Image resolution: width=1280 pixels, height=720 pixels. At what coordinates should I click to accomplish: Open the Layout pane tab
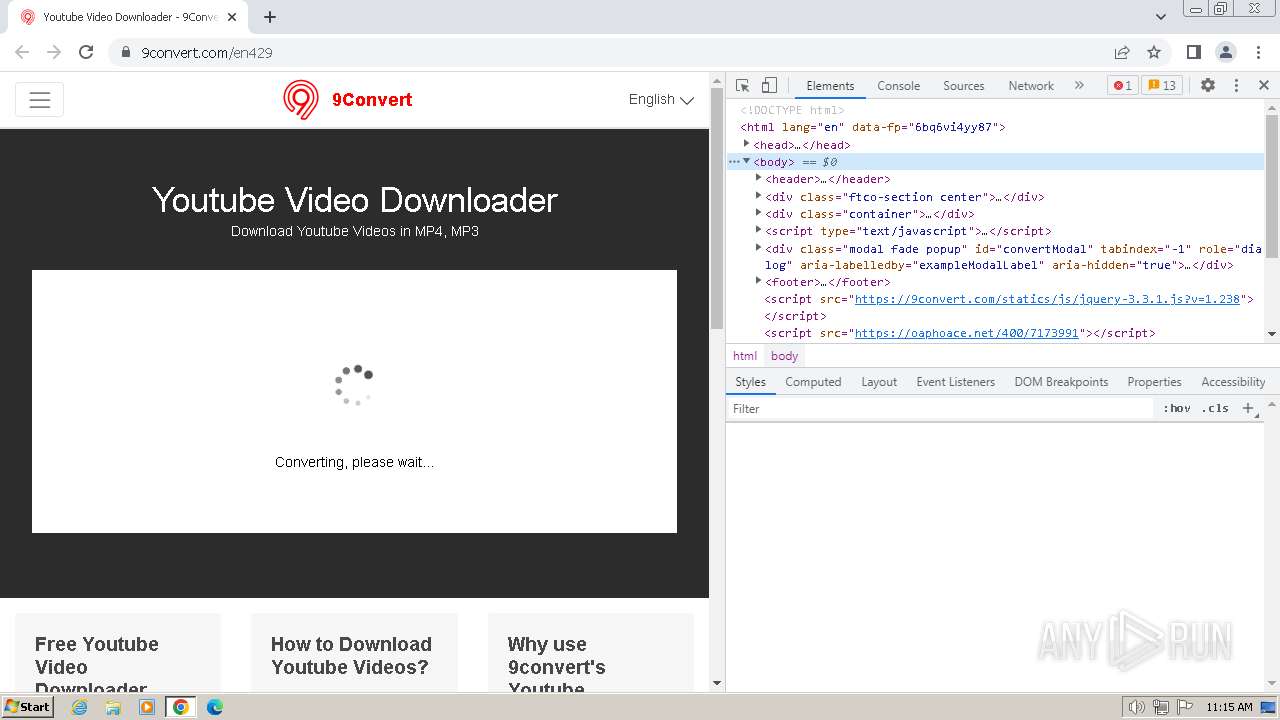coord(879,382)
